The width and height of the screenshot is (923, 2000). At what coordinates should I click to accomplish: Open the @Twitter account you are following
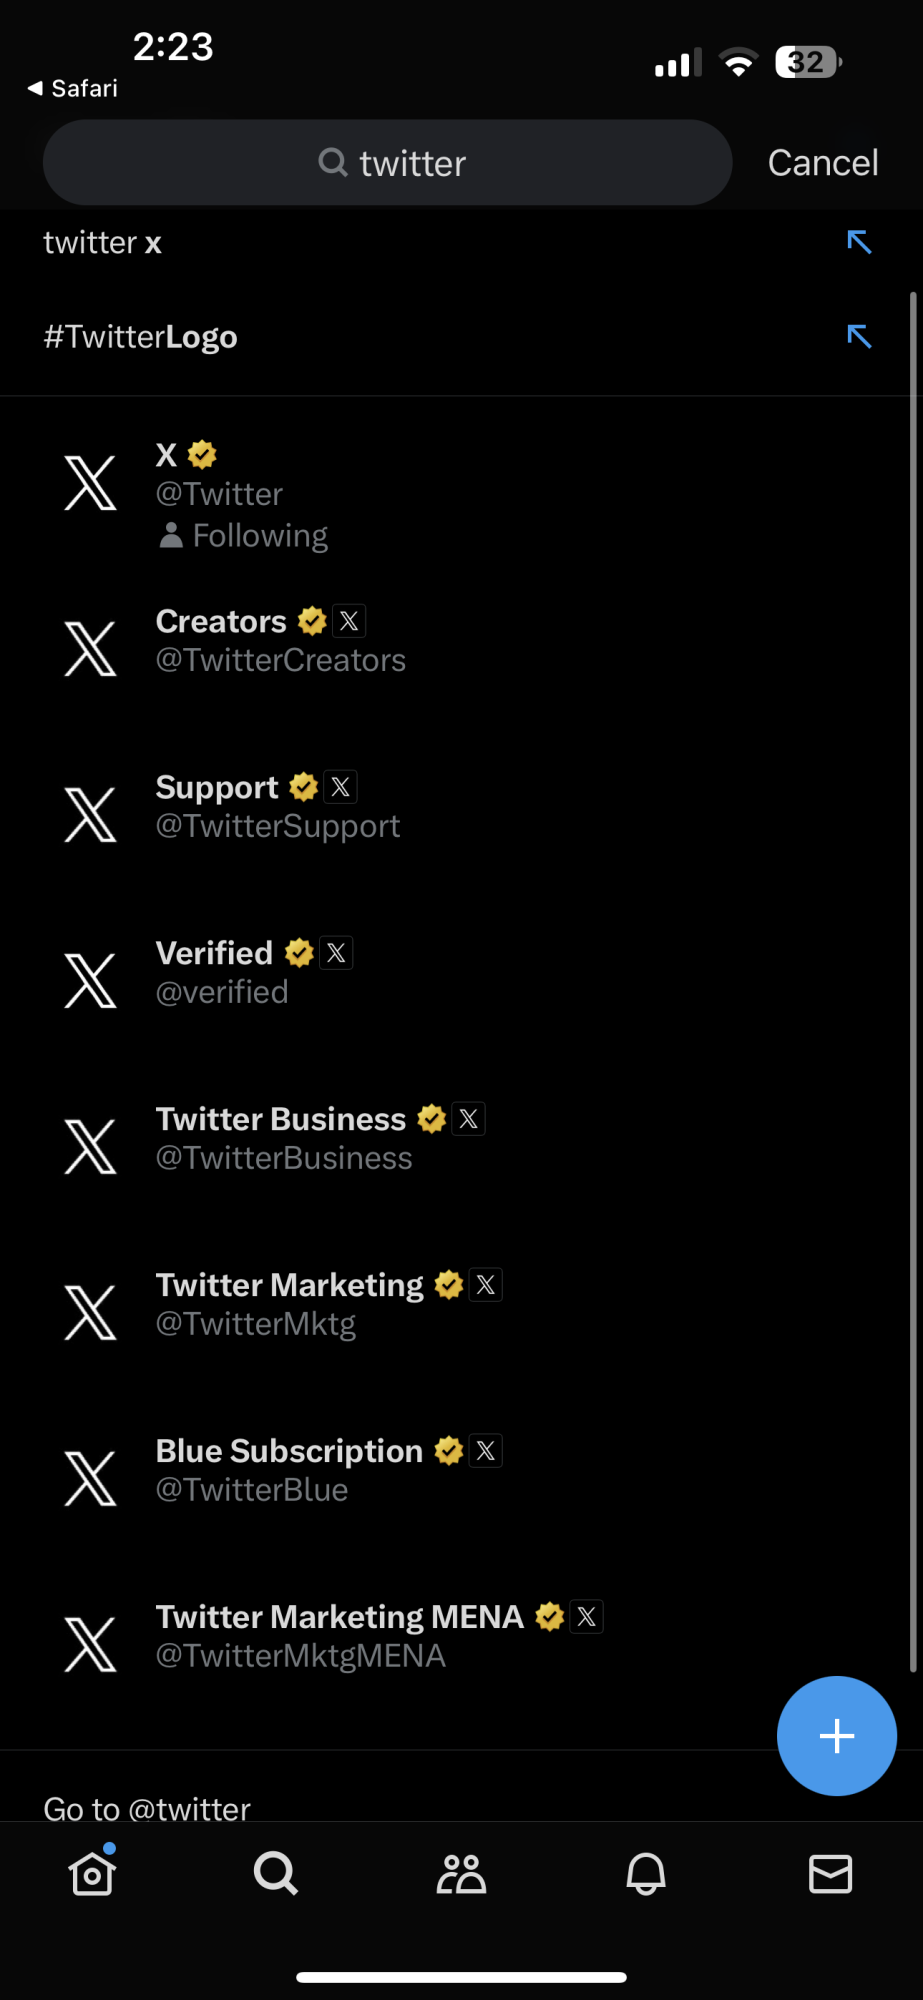tap(461, 495)
